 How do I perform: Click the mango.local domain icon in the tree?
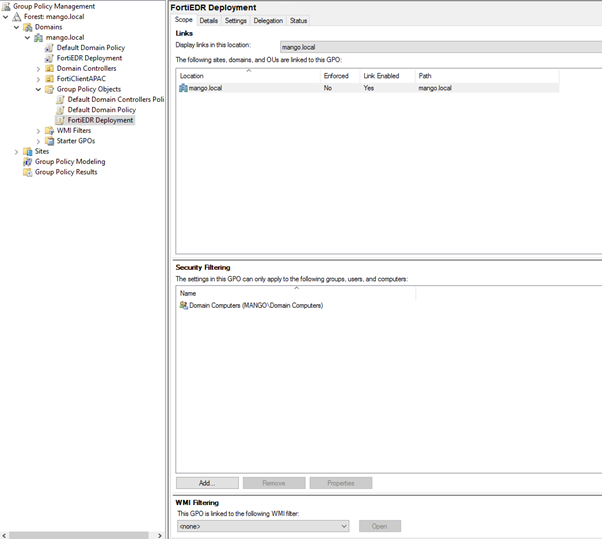click(x=38, y=38)
